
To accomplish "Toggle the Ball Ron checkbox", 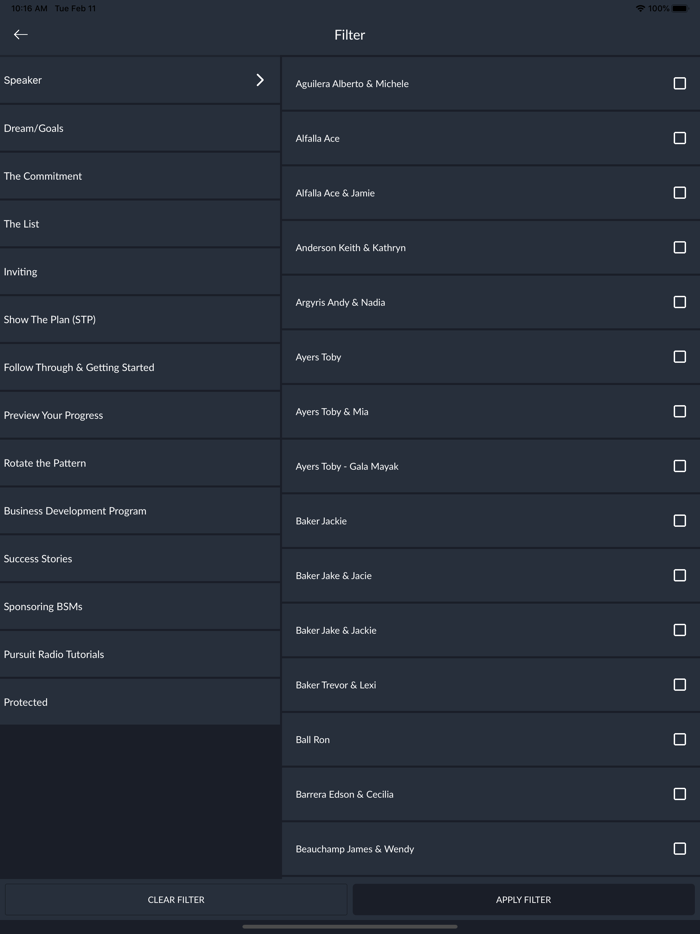I will (x=679, y=740).
